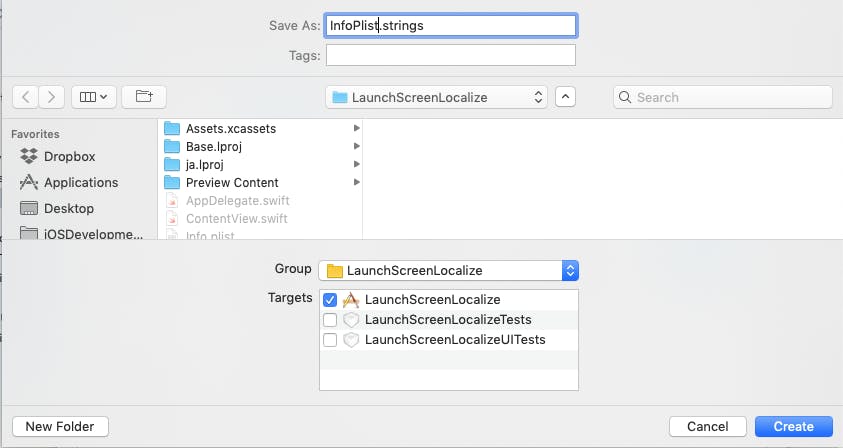Image resolution: width=843 pixels, height=448 pixels.
Task: Click the Dropbox logo icon
Action: coord(28,156)
